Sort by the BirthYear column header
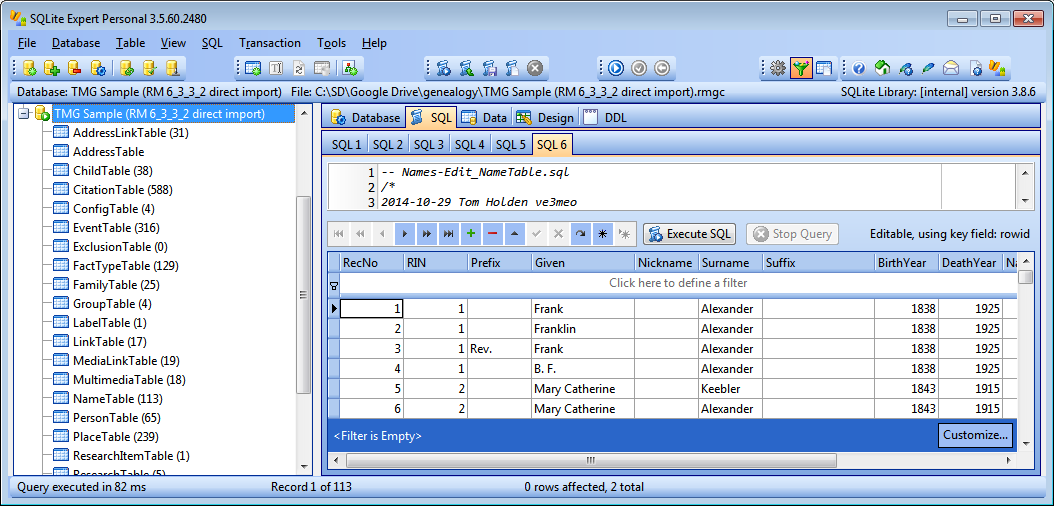 pos(906,263)
